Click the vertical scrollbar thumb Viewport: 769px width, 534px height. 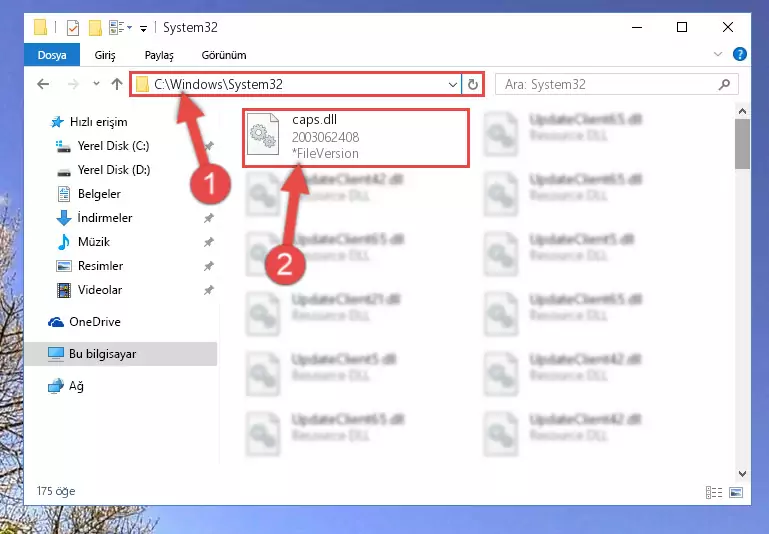click(742, 144)
